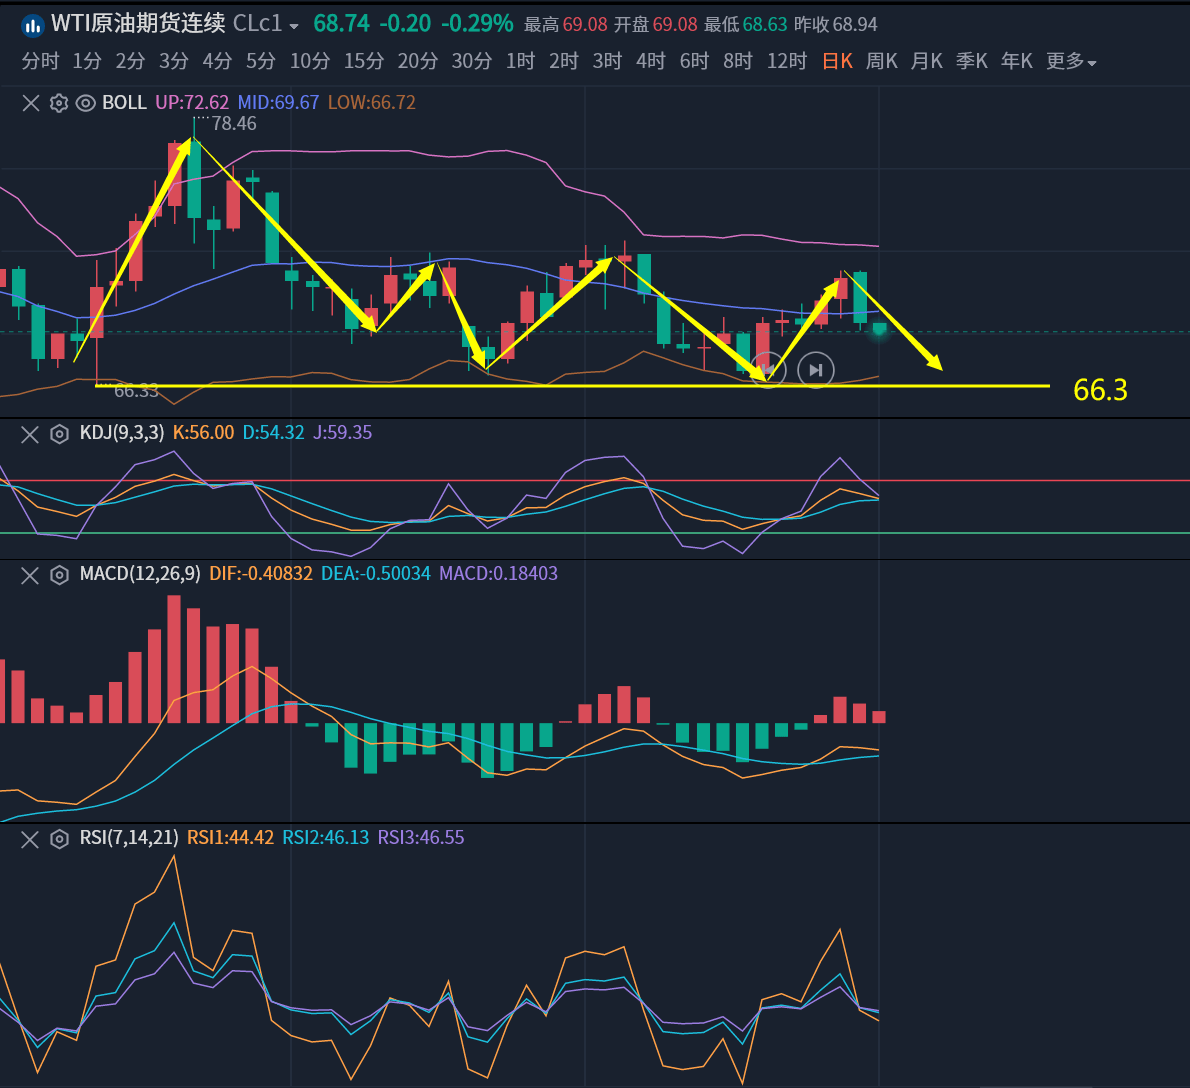Choose the 15分 timeframe
Screen dimensions: 1190x1088
pyautogui.click(x=364, y=62)
